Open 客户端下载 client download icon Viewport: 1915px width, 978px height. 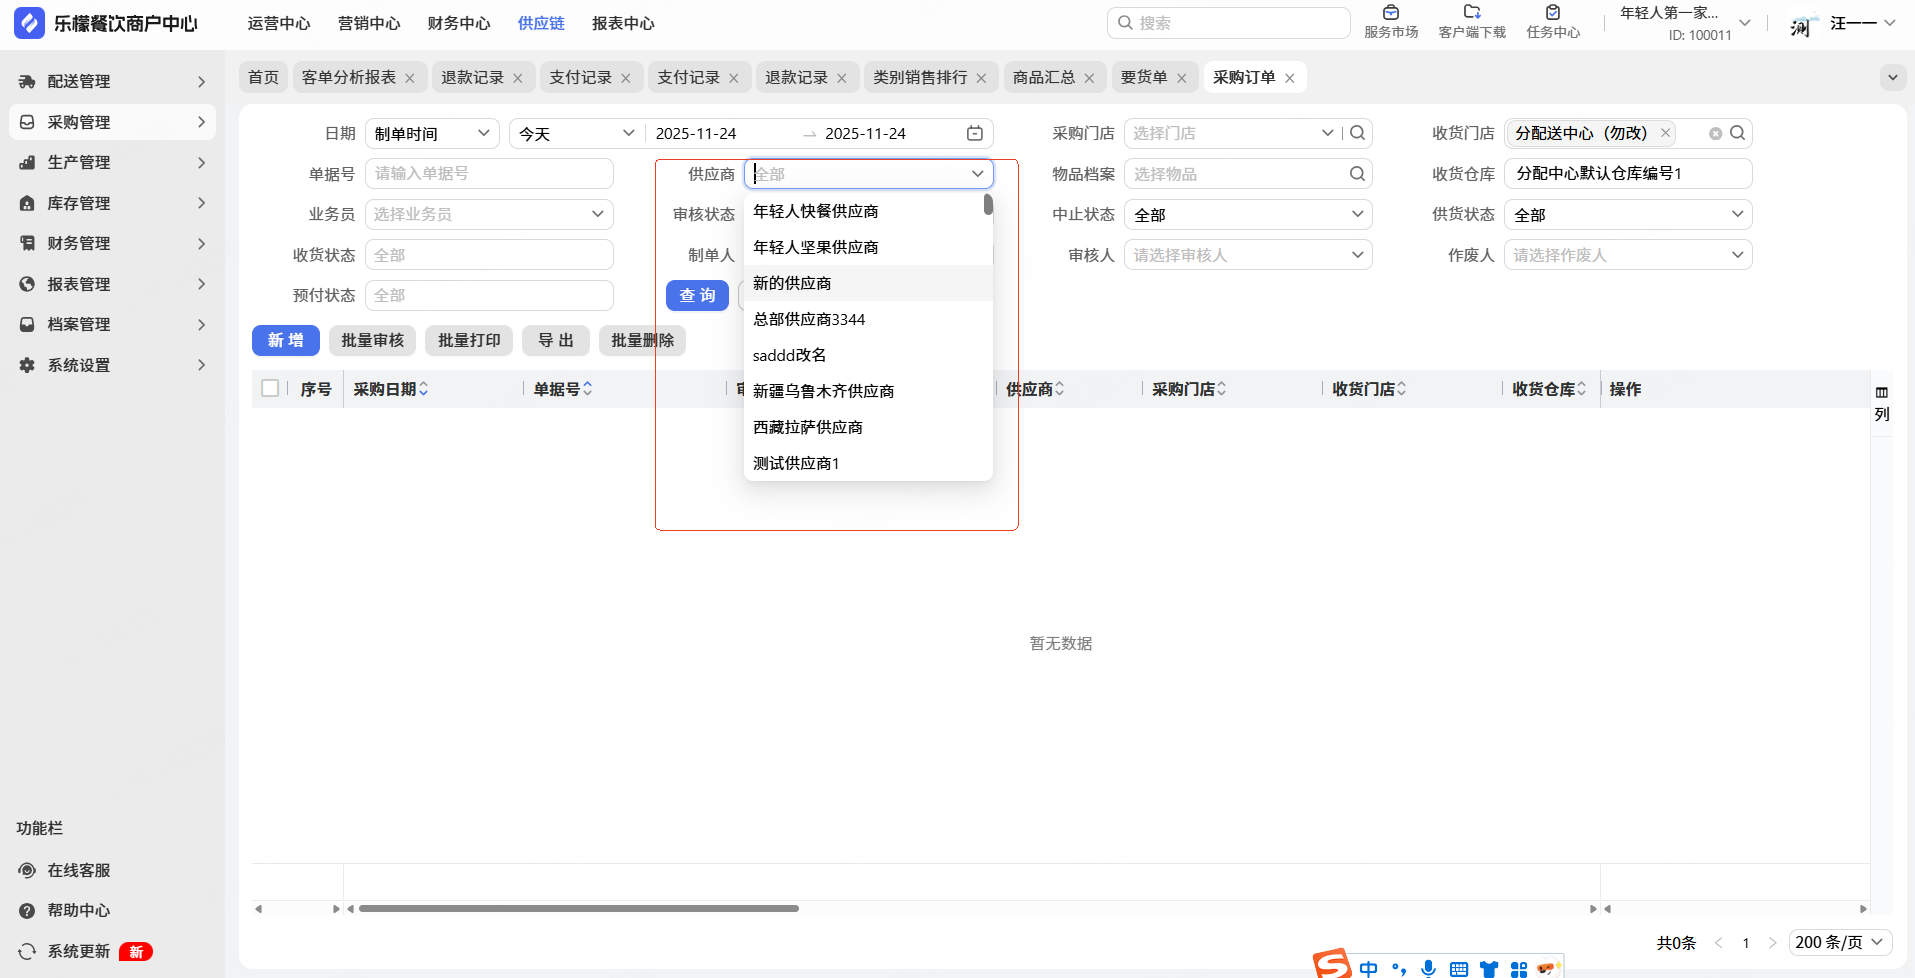(1471, 13)
